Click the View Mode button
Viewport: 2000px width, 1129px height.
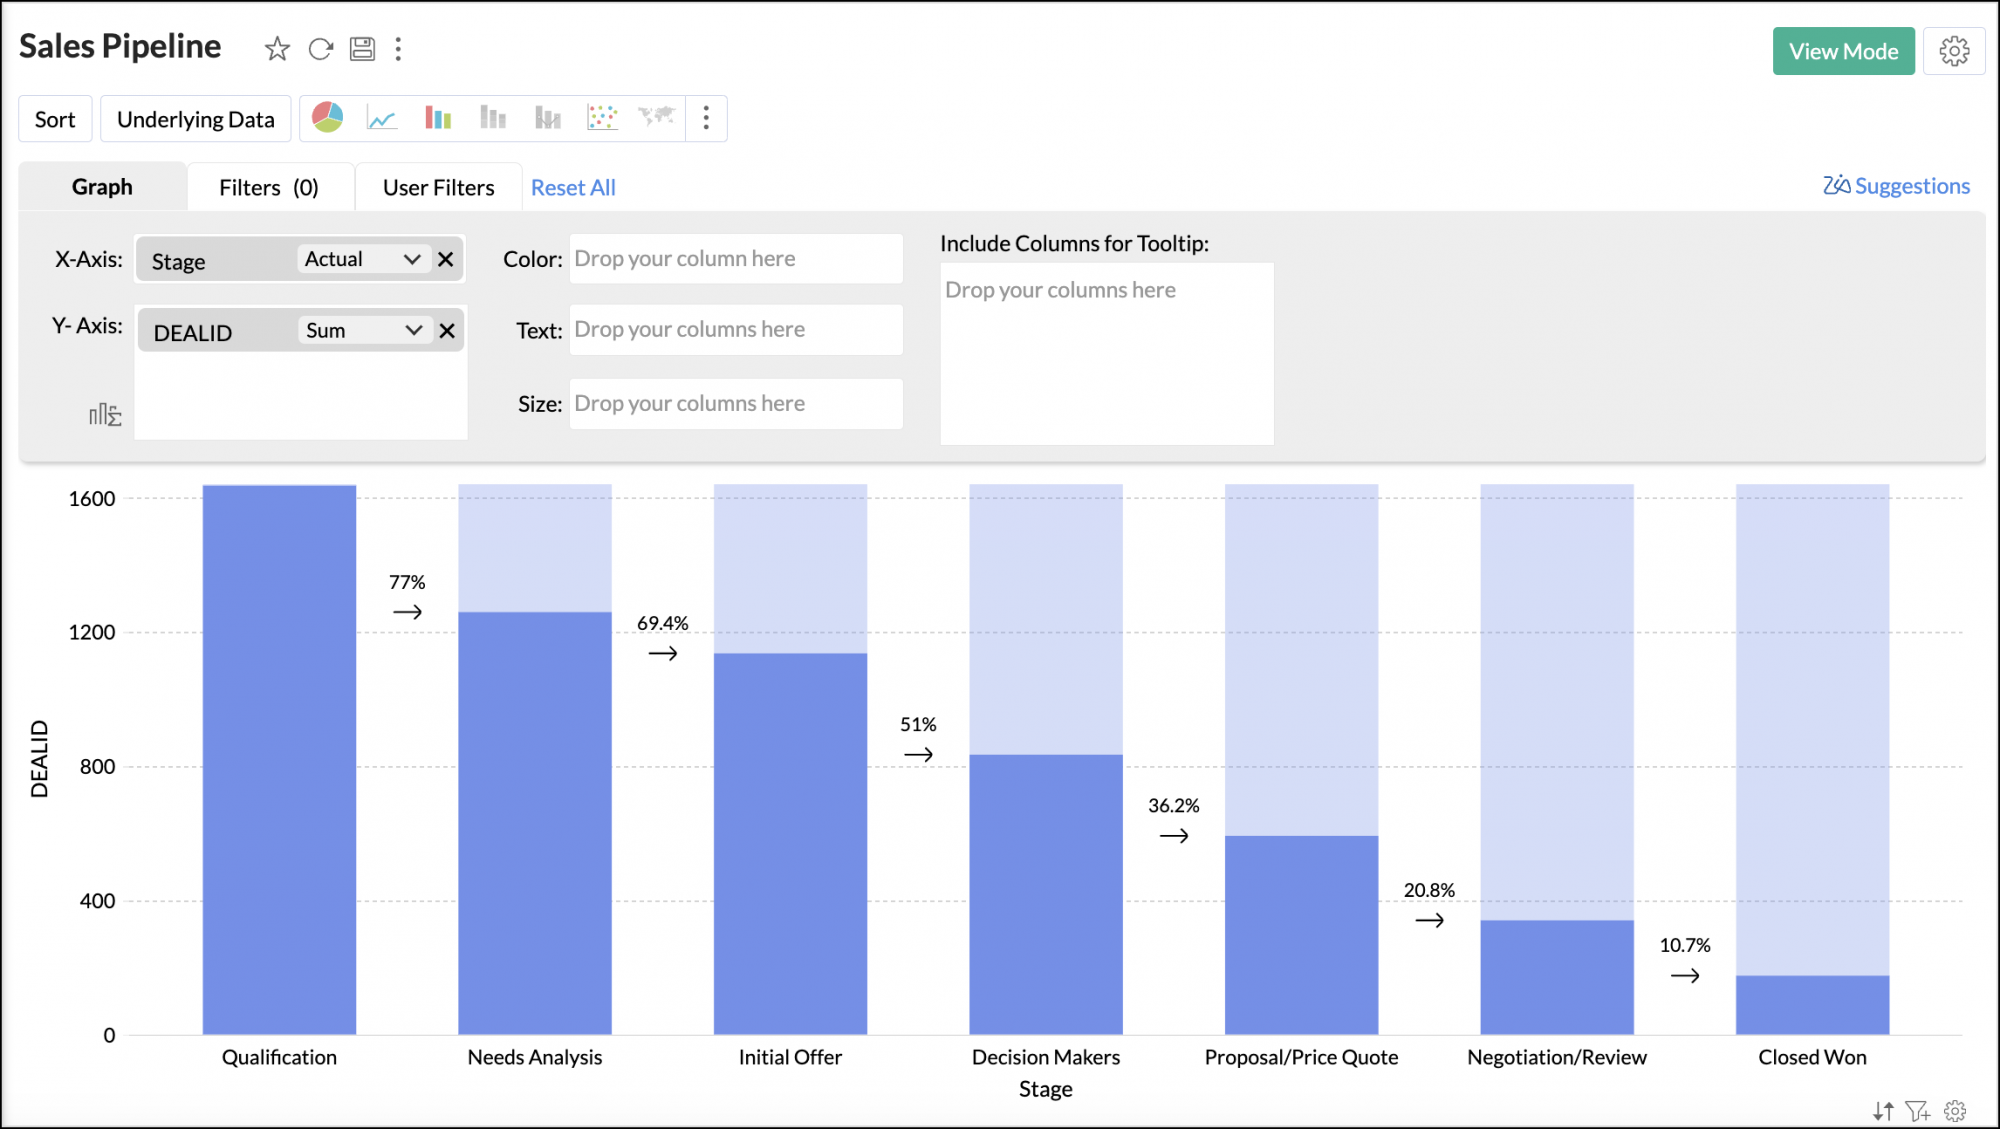(1843, 51)
